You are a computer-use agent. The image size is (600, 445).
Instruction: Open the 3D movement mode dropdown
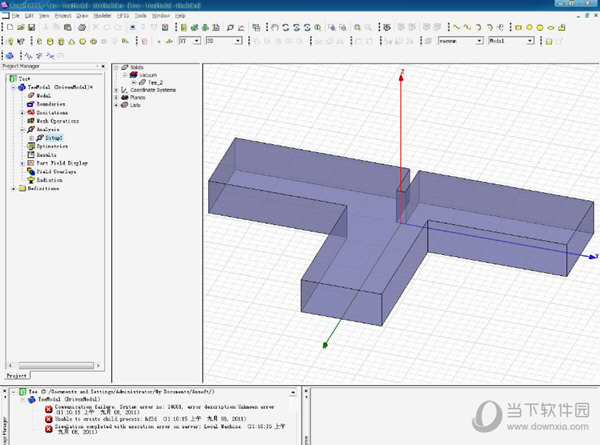click(x=238, y=41)
